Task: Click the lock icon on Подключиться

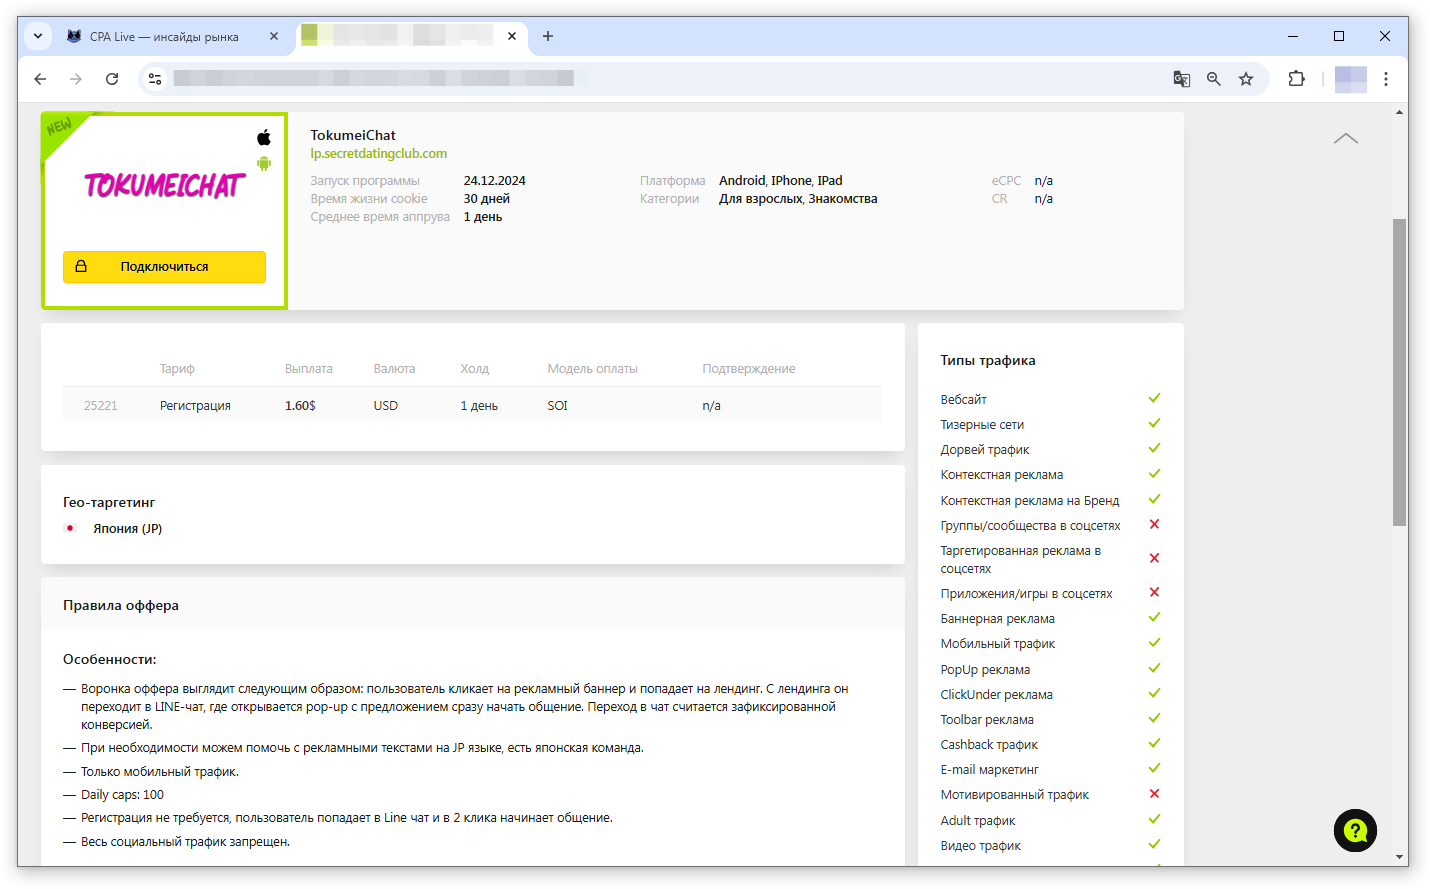Action: click(81, 266)
